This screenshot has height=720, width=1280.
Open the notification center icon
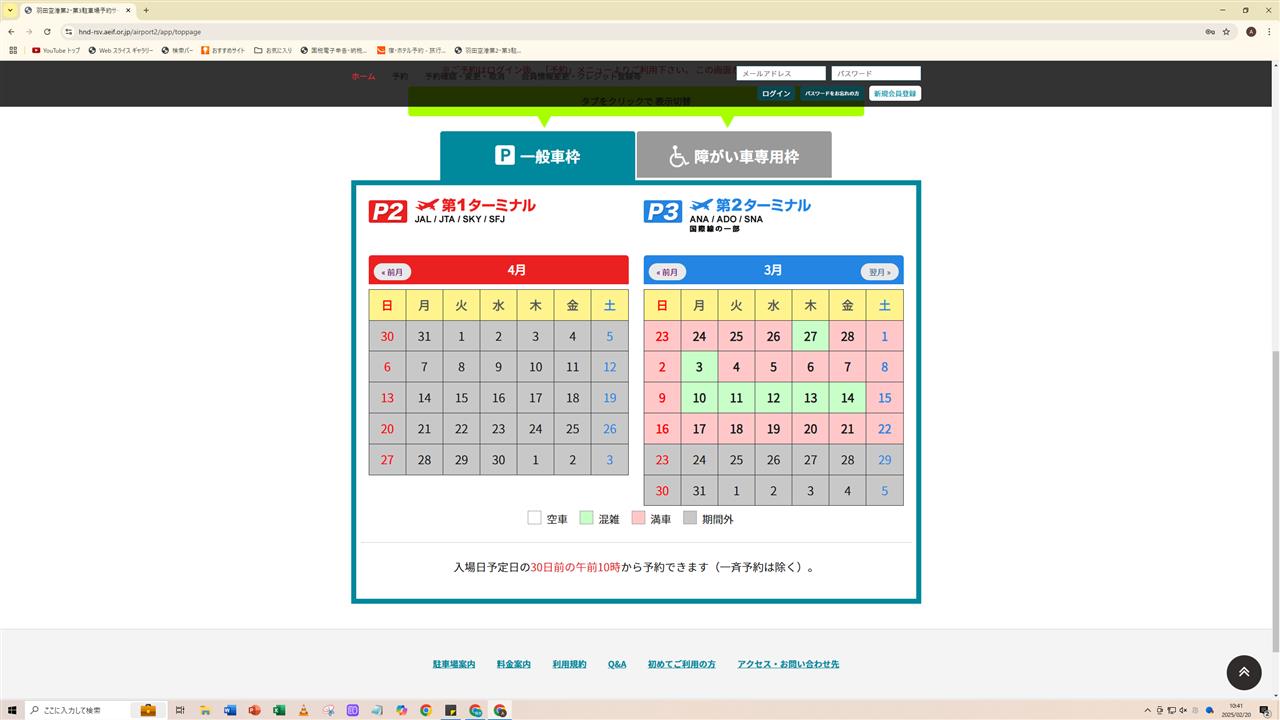click(x=1264, y=710)
